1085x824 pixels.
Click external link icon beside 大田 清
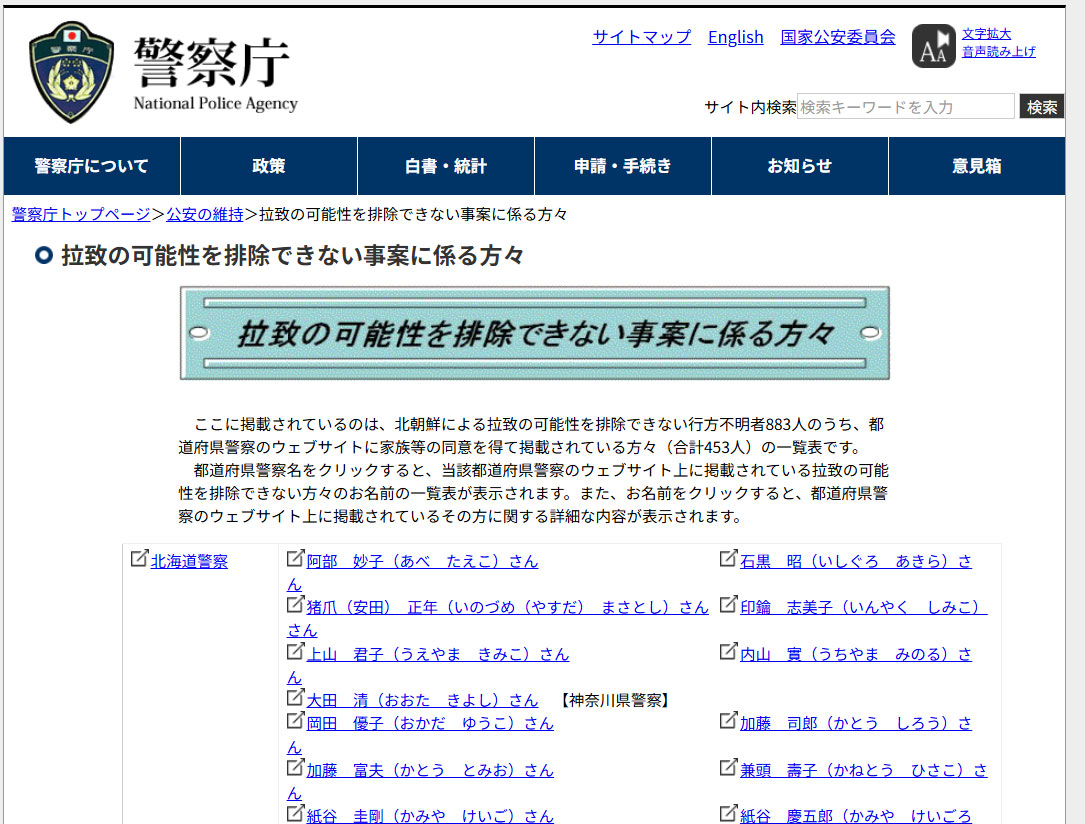tap(295, 697)
